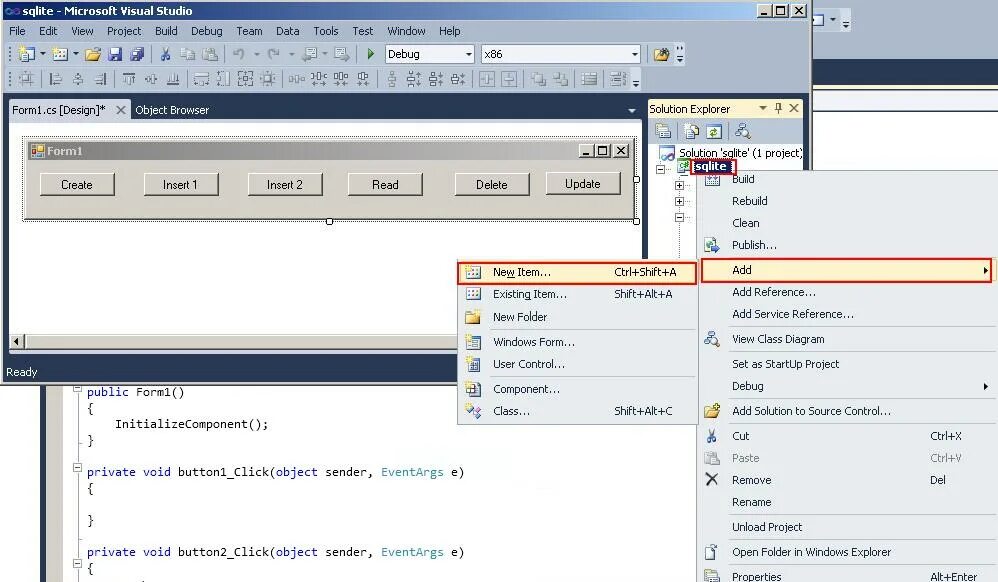This screenshot has height=582, width=998.
Task: Click the Bring to Front layout icon
Action: click(538, 79)
